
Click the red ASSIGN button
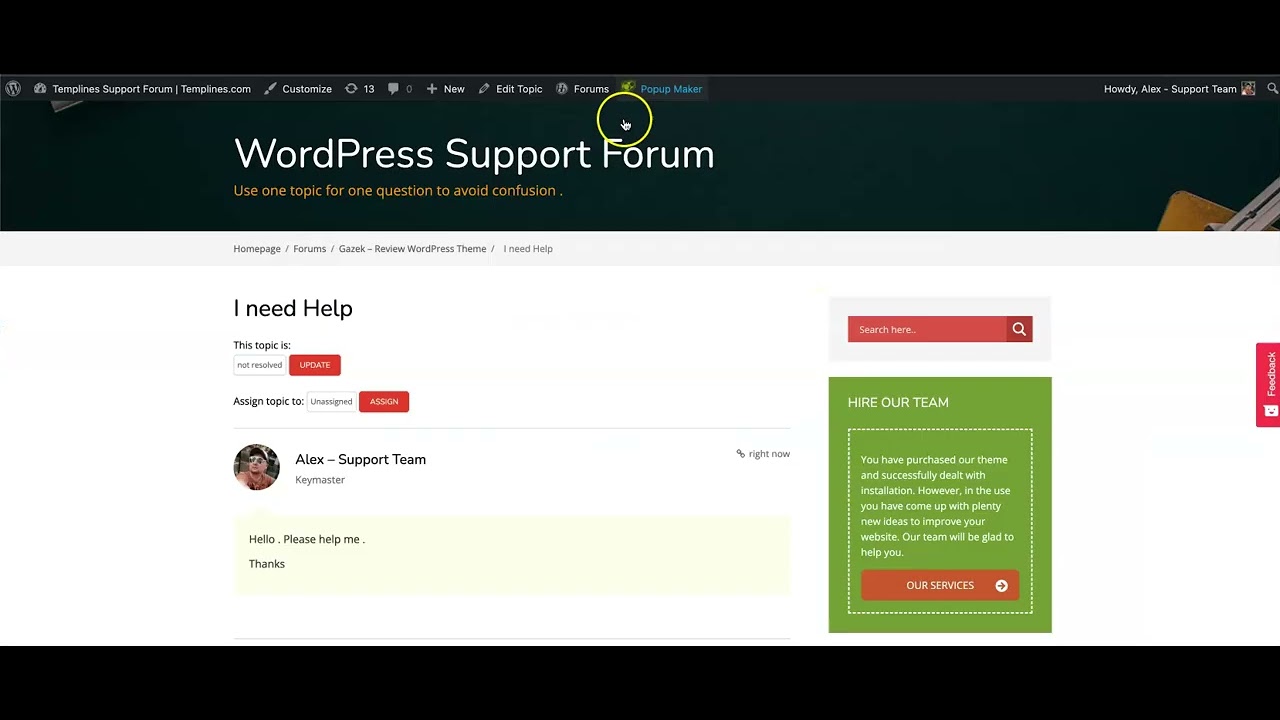(x=384, y=401)
